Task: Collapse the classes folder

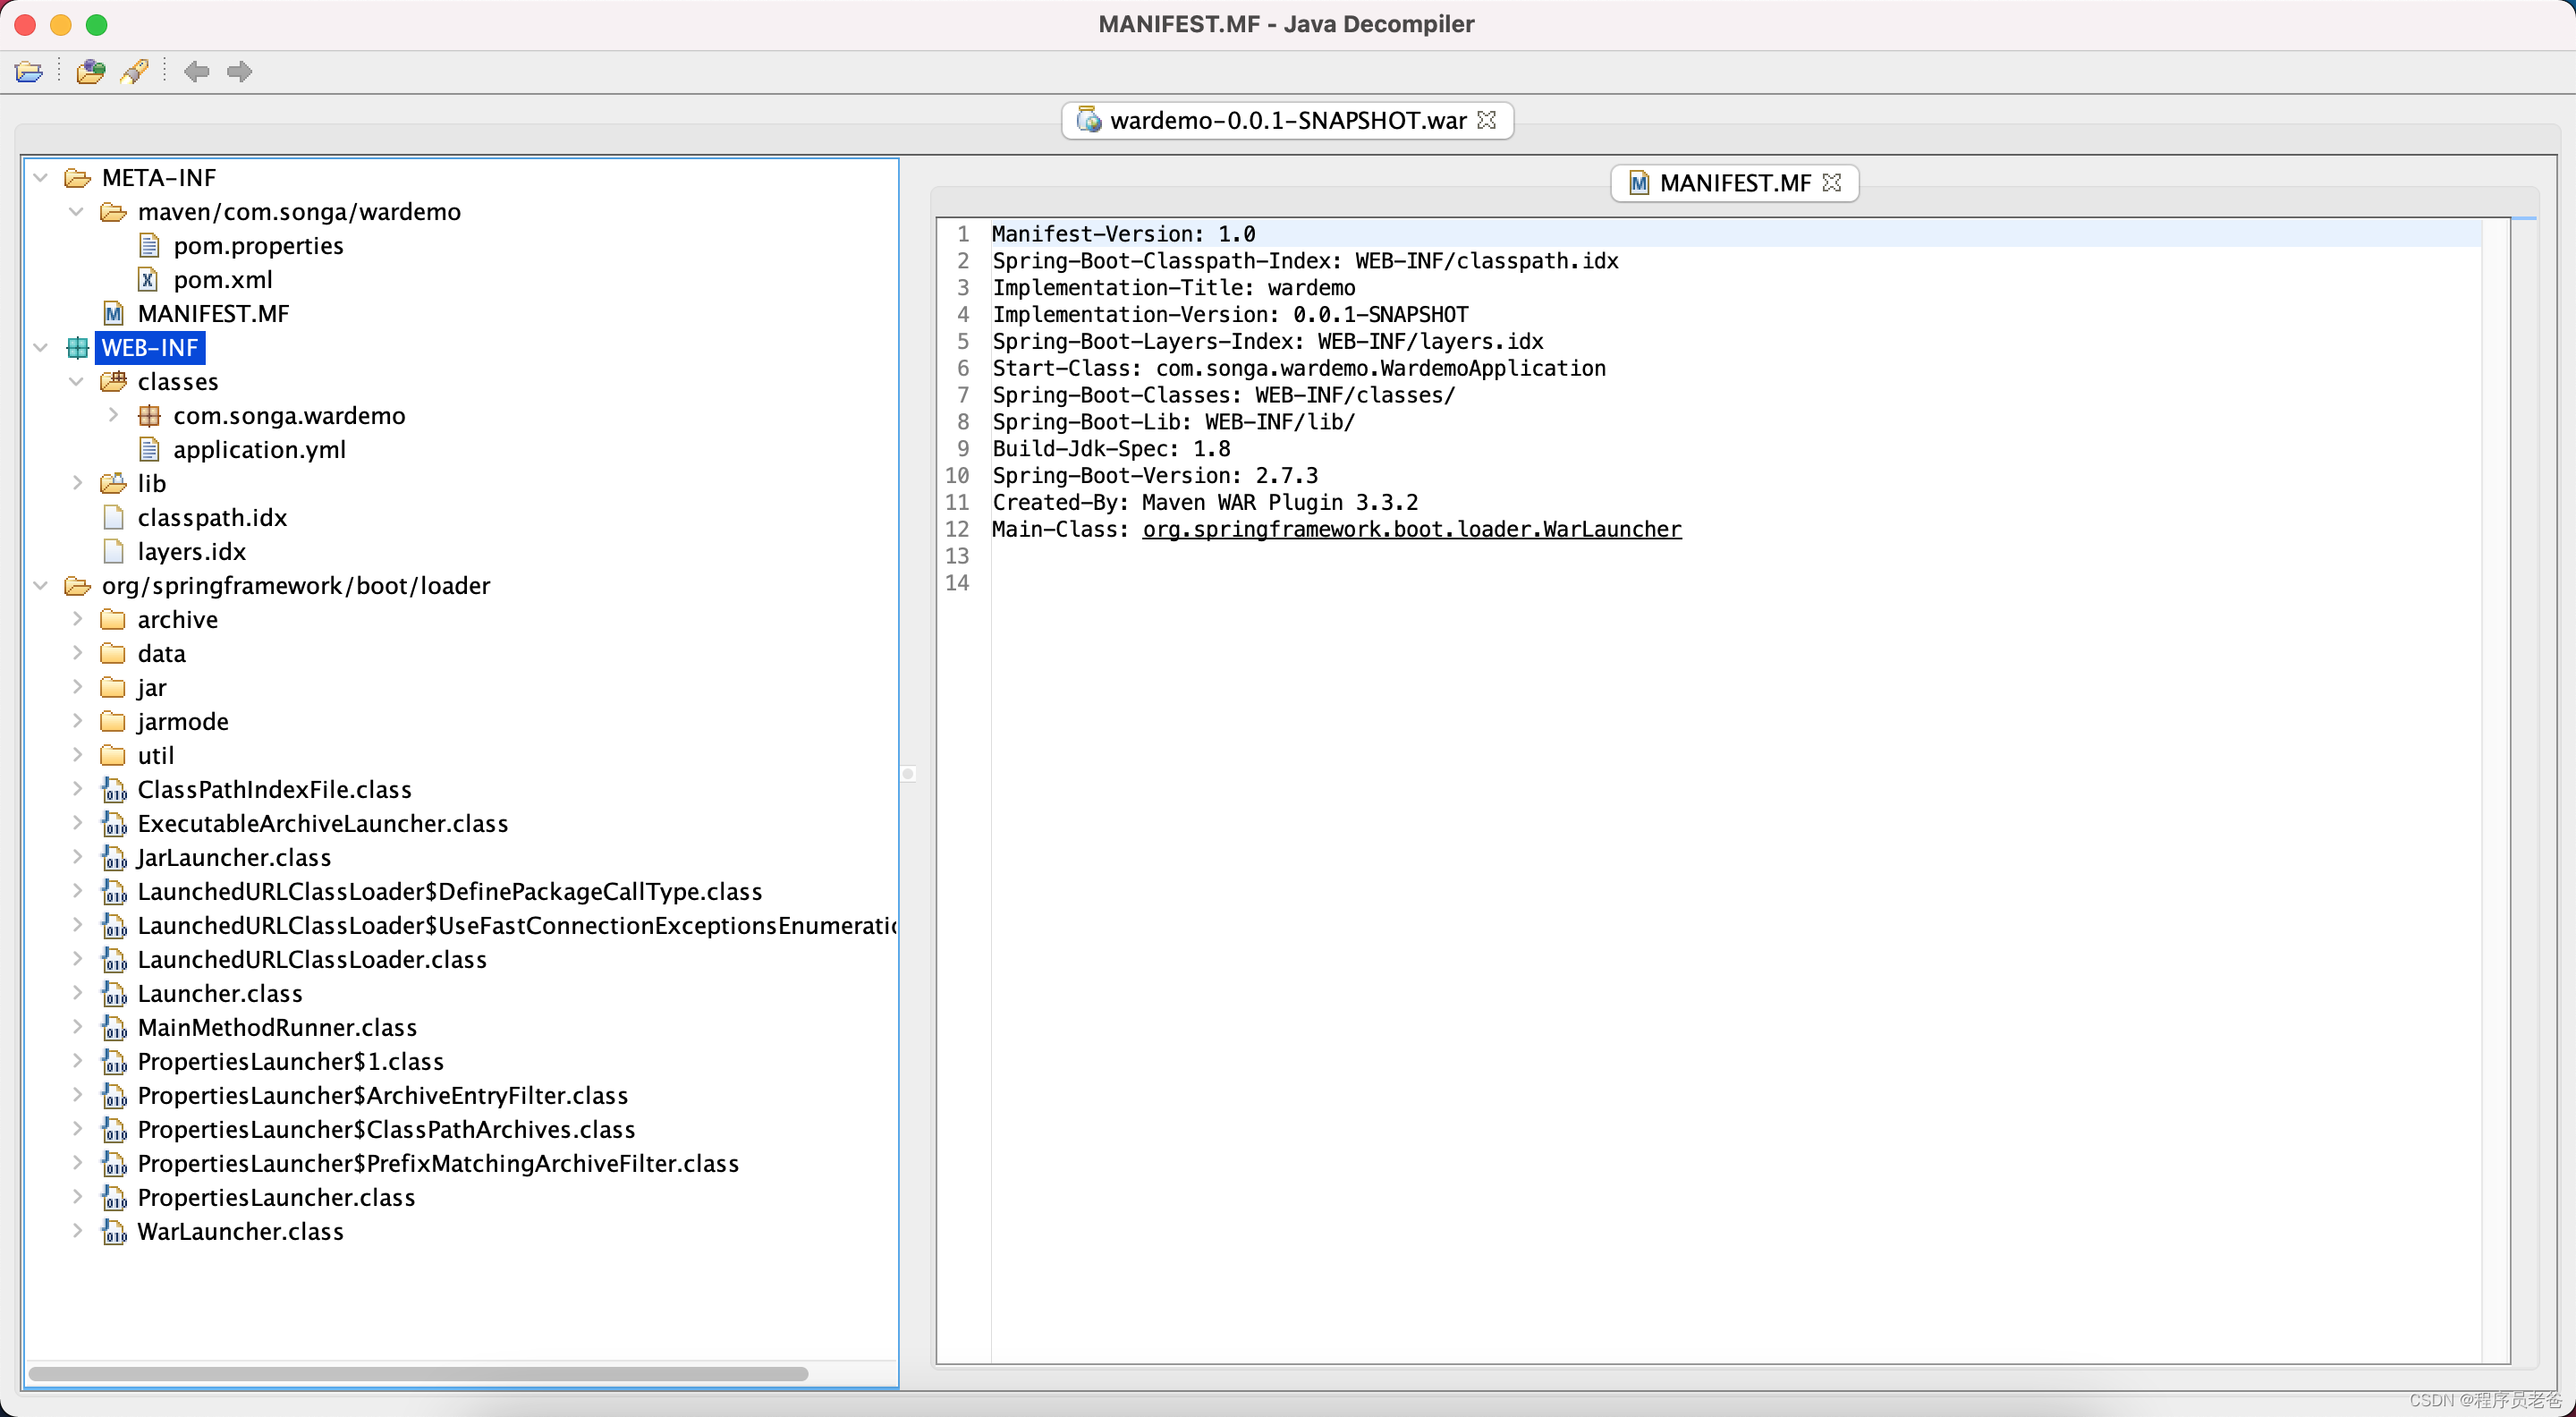Action: [x=77, y=382]
